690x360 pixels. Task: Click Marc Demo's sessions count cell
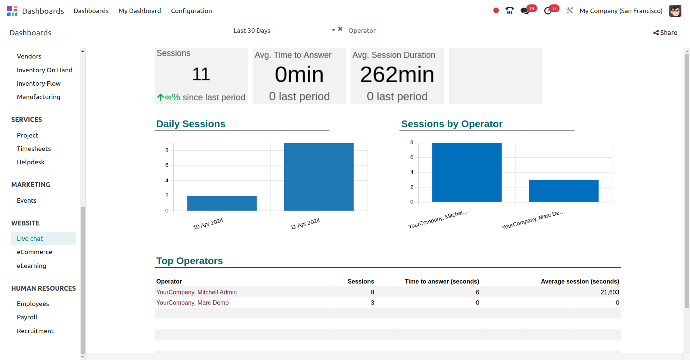point(372,303)
